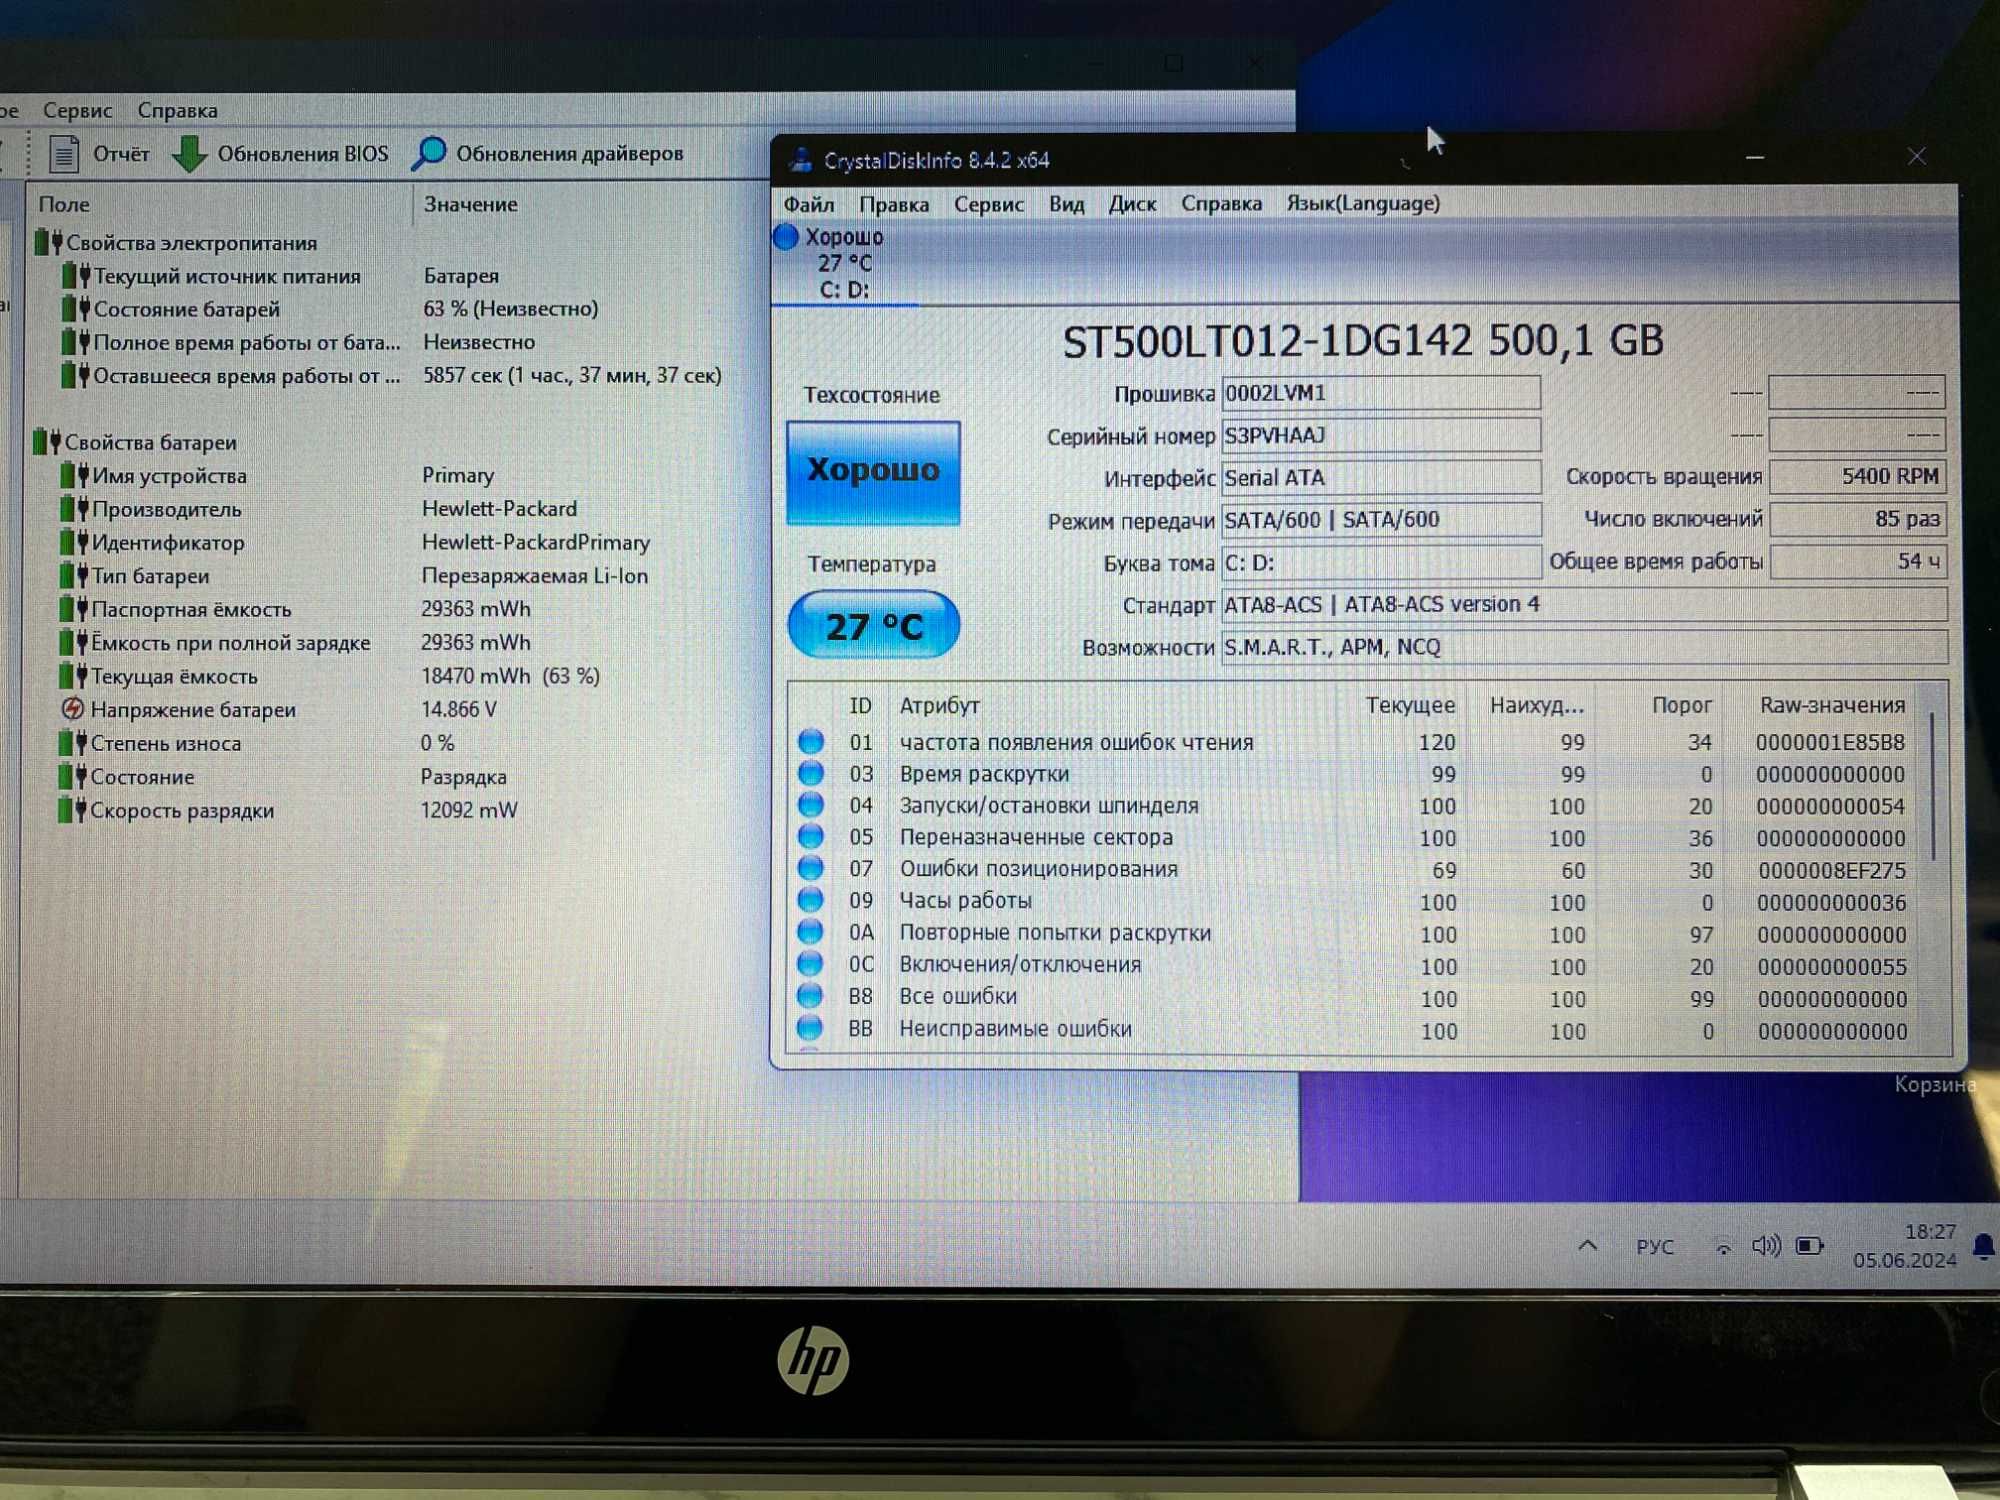Click the РУС language indicator in the taskbar
Screen dimensions: 2000x1500
(x=1654, y=1246)
